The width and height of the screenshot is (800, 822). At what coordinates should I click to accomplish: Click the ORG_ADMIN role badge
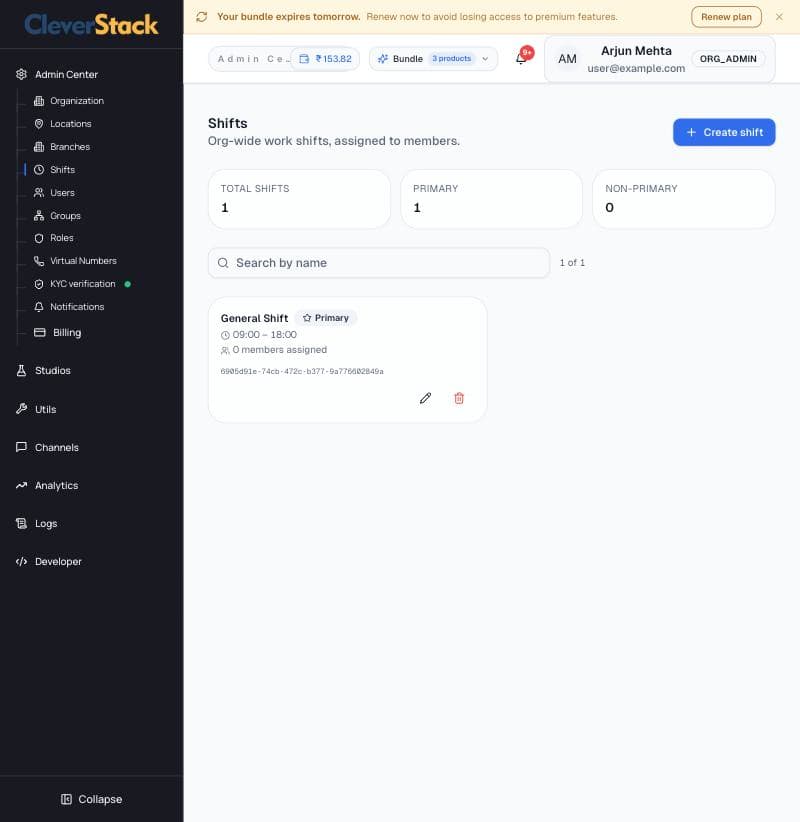[728, 59]
